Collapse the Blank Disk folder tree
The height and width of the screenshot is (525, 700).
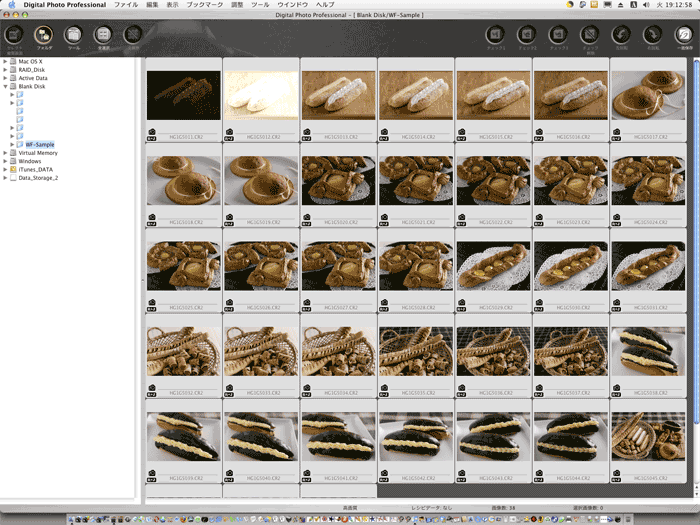[x=5, y=86]
